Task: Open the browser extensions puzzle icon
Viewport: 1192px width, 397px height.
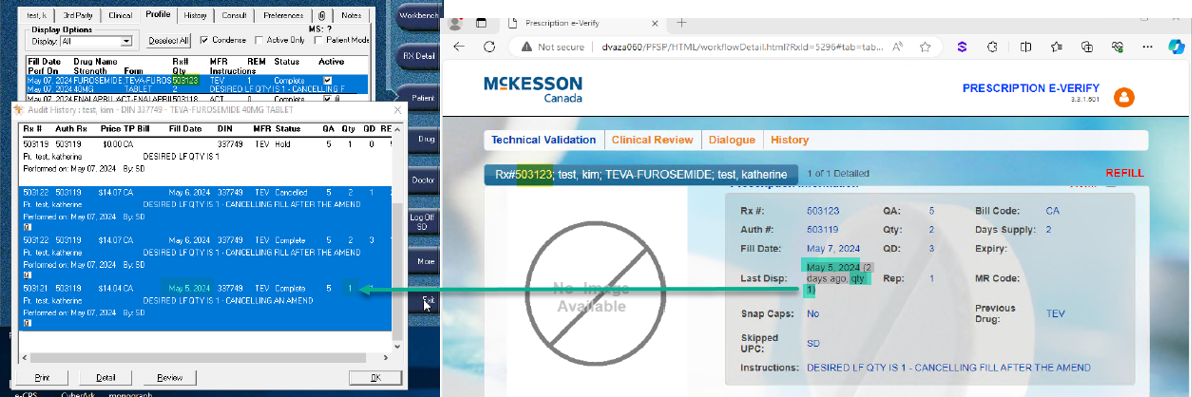Action: (992, 46)
